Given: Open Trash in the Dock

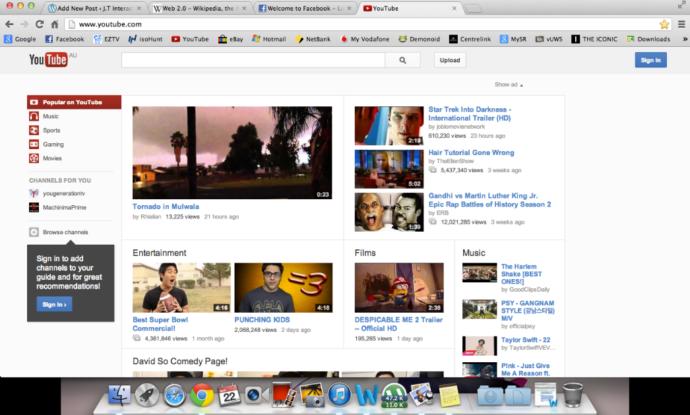Looking at the screenshot, I should pyautogui.click(x=573, y=394).
